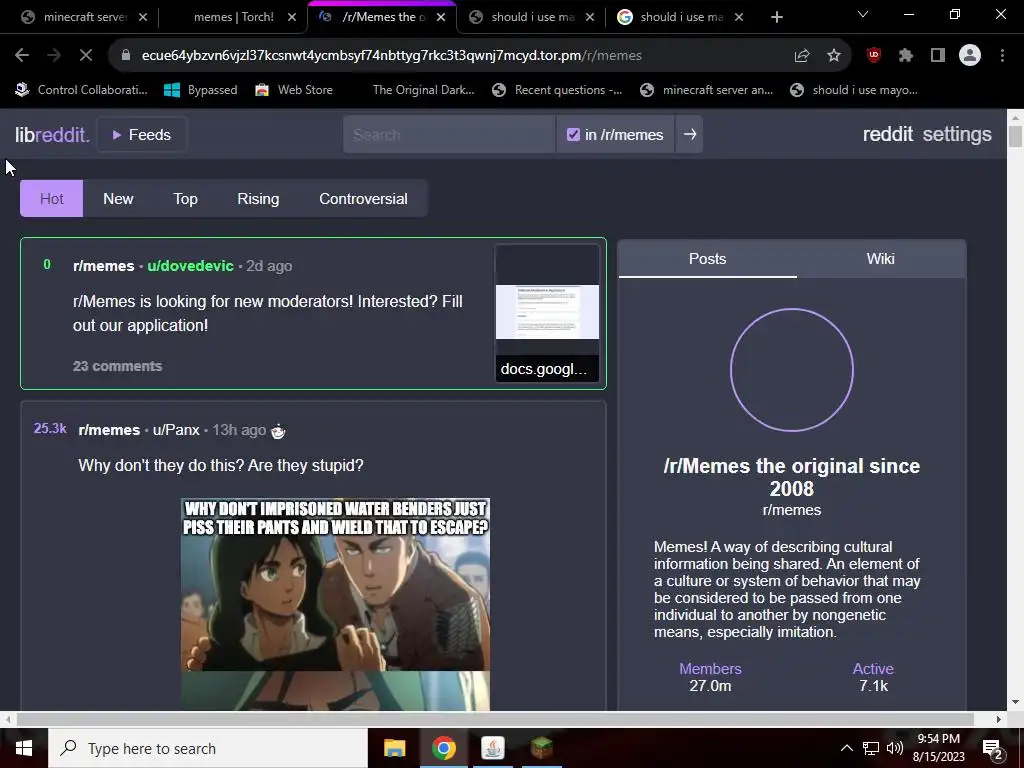This screenshot has height=768, width=1024.
Task: Open the Windows Start menu
Action: 24,748
